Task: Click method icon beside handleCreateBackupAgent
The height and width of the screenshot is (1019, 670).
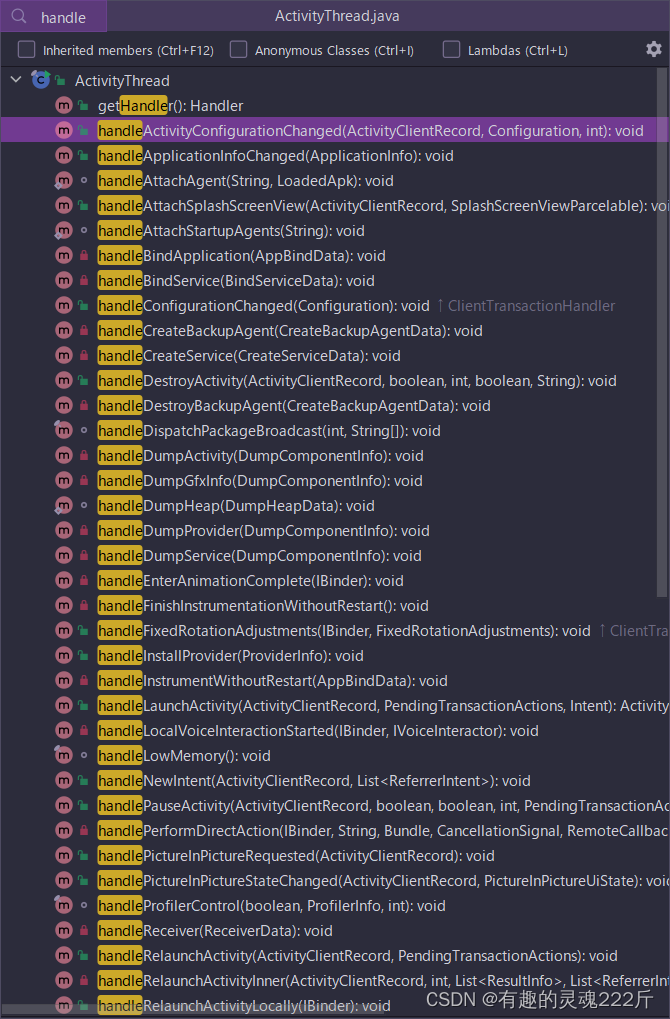Action: click(64, 331)
